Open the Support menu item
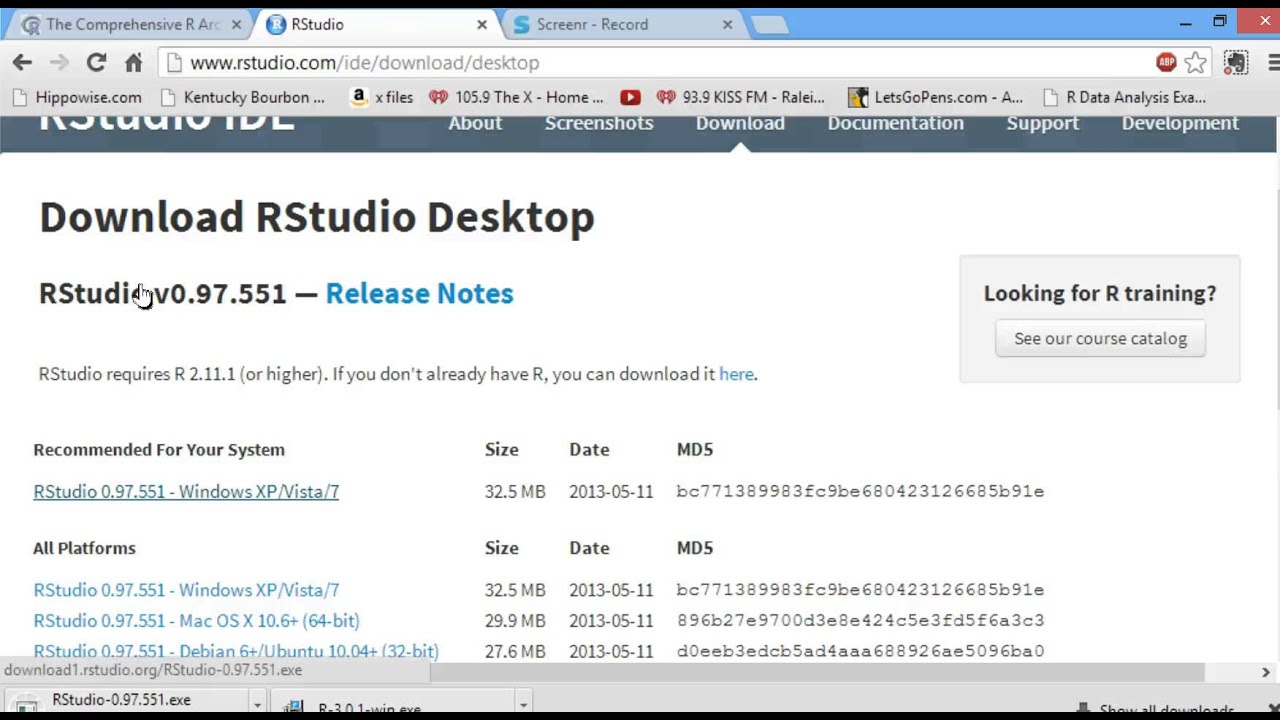 (x=1042, y=123)
